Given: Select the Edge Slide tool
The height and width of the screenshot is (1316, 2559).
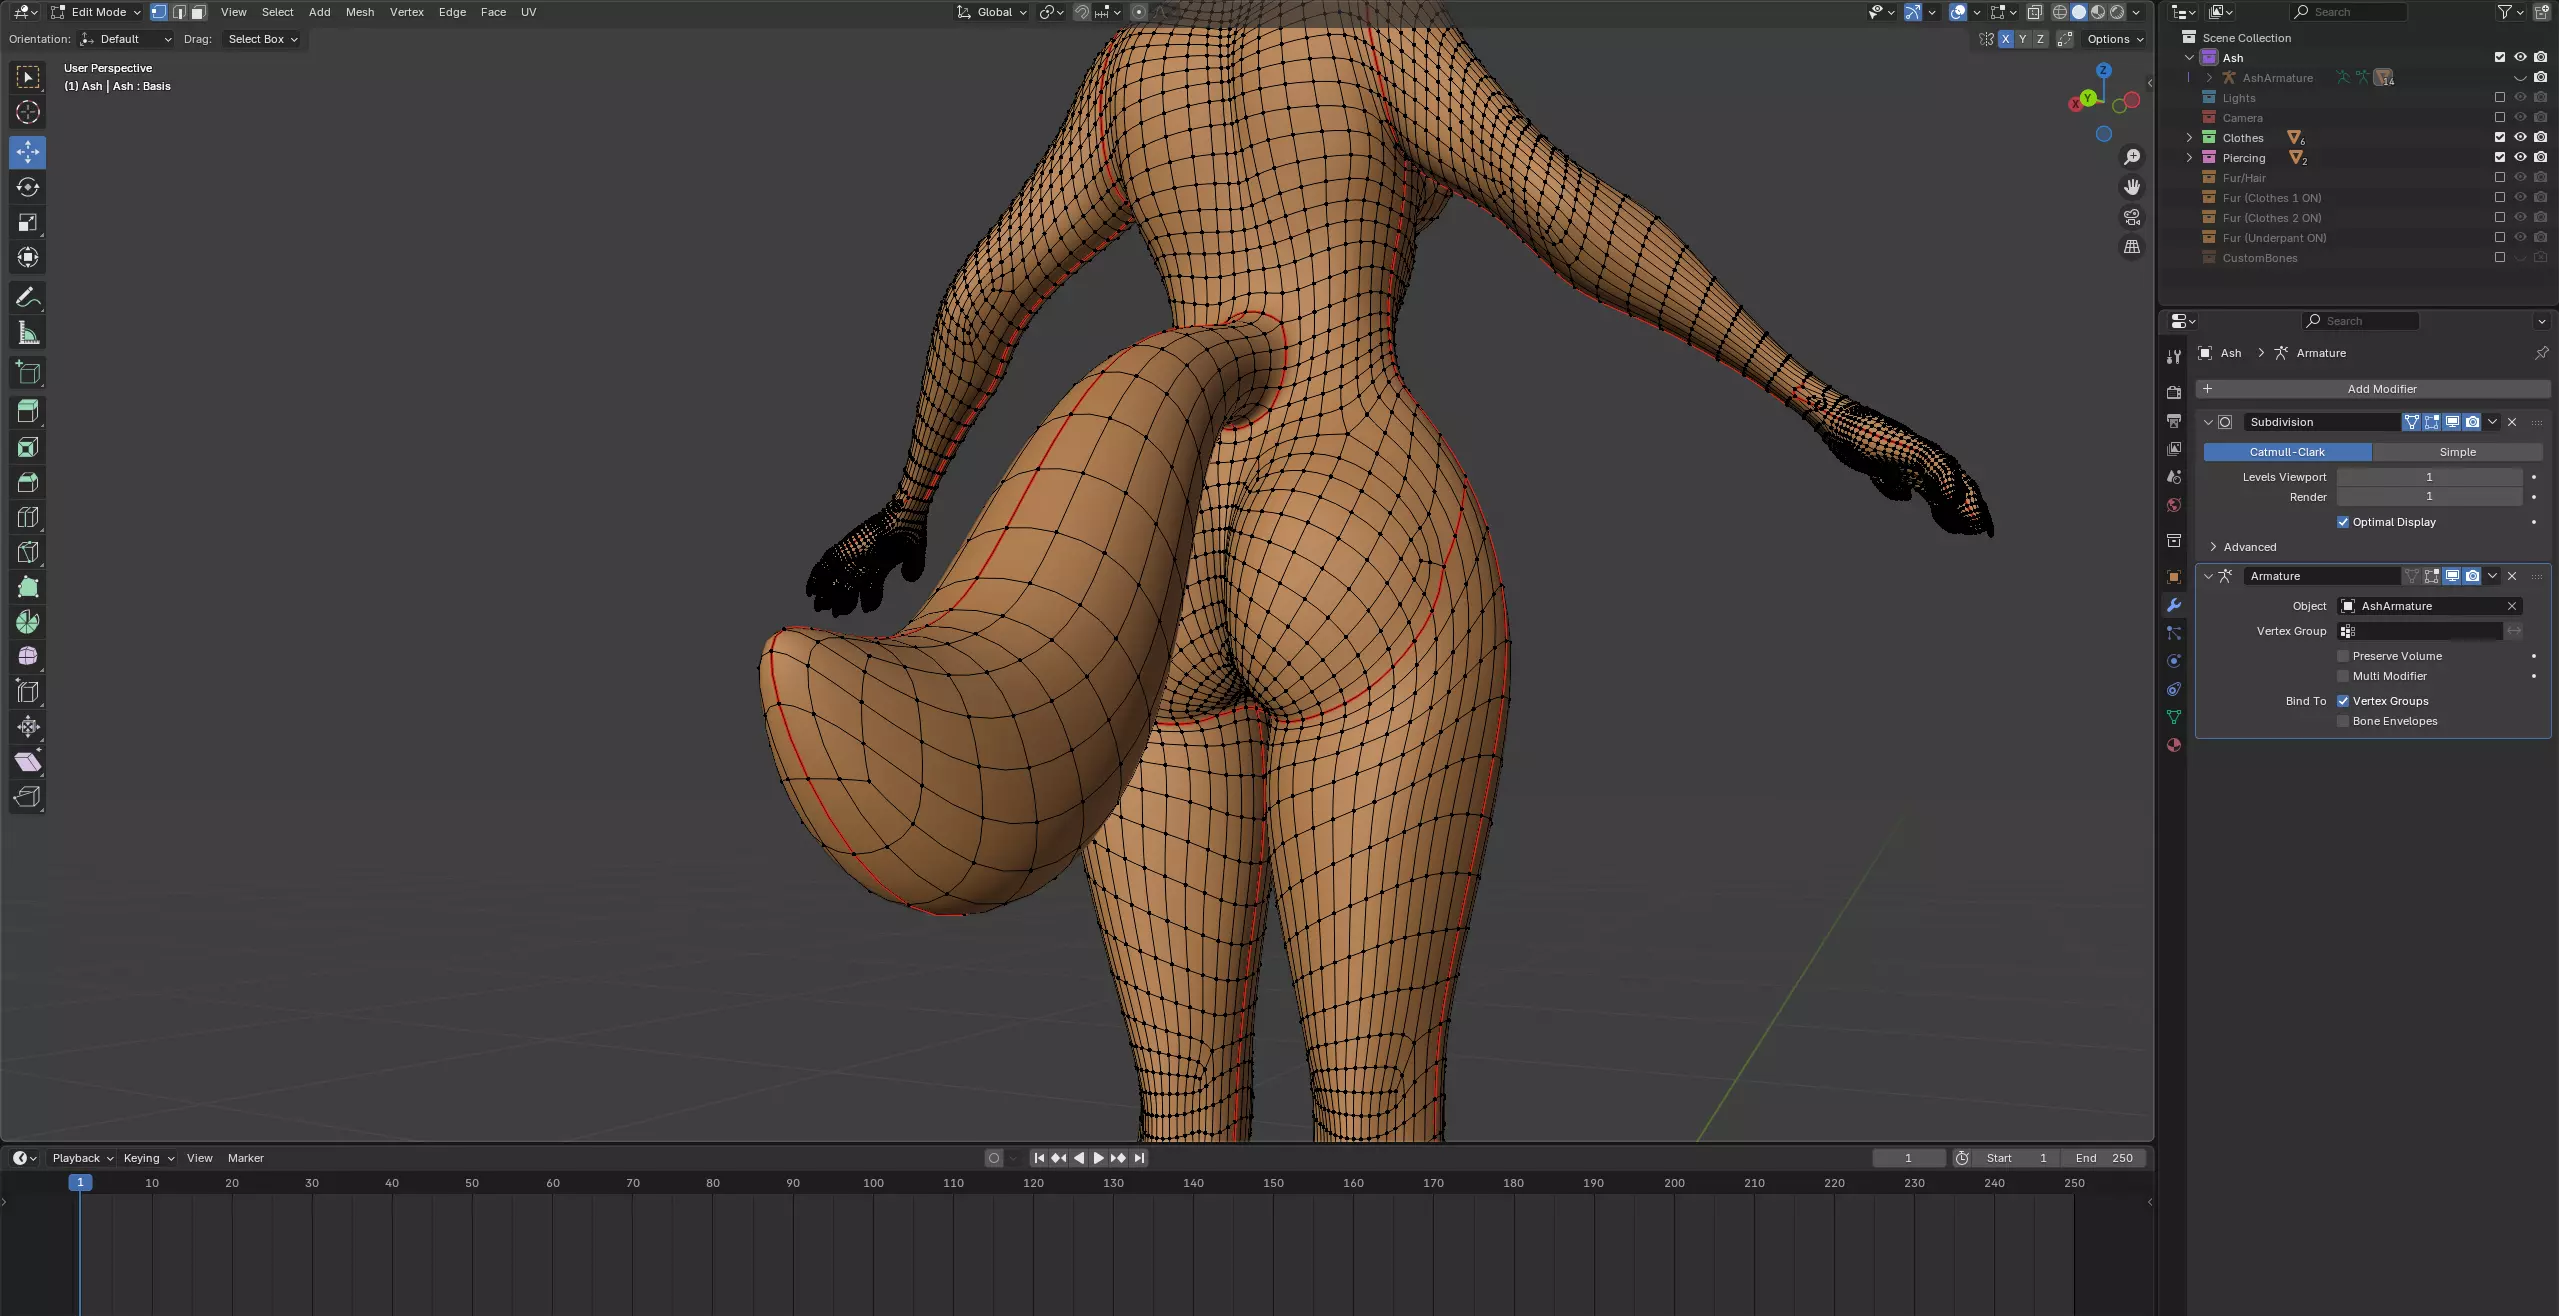Looking at the screenshot, I should pos(28,692).
